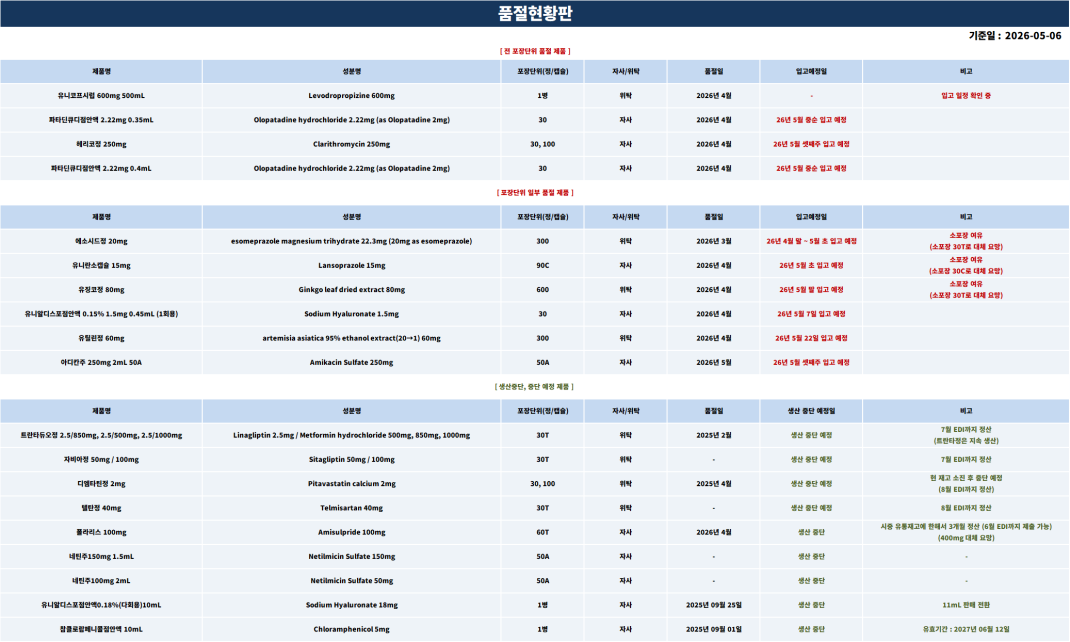Viewport: 1070px width, 642px height.
Task: Click the esomeprazole magnesium trihydrate ingredient cell
Action: (x=351, y=242)
